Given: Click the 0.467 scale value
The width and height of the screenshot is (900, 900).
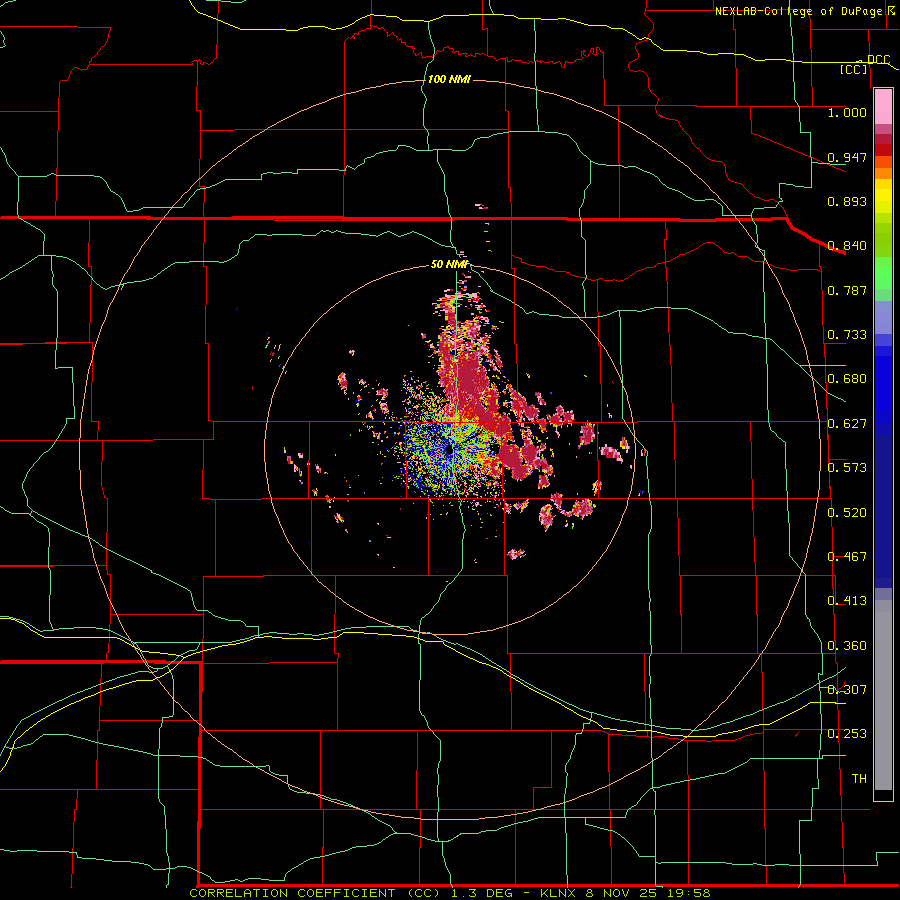Looking at the screenshot, I should [847, 557].
